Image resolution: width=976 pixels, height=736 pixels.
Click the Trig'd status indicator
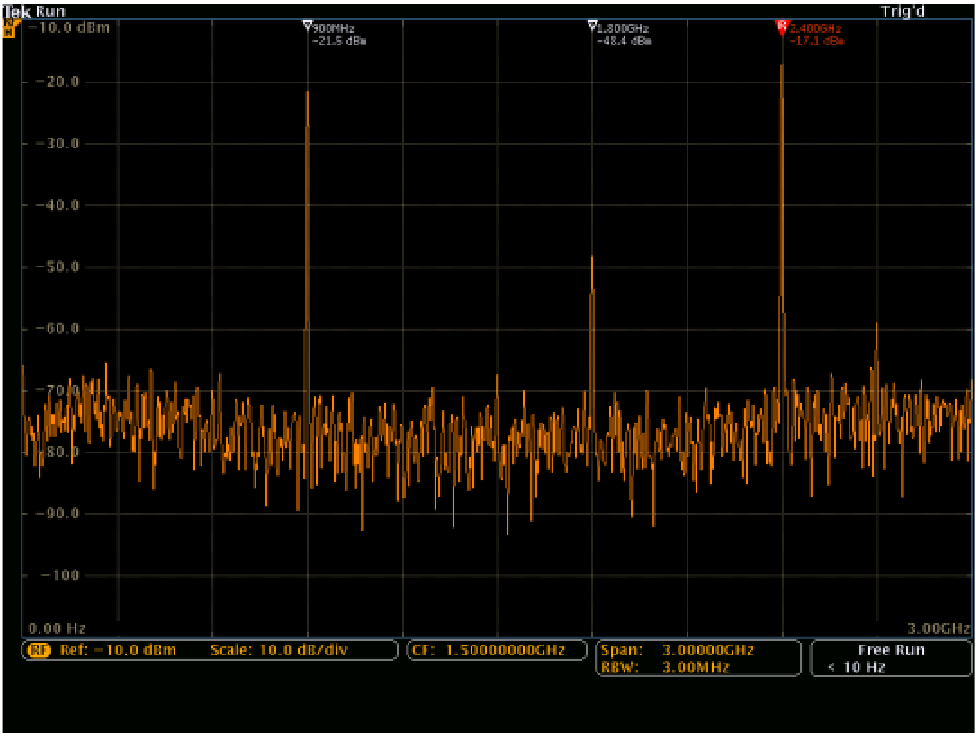[x=902, y=11]
